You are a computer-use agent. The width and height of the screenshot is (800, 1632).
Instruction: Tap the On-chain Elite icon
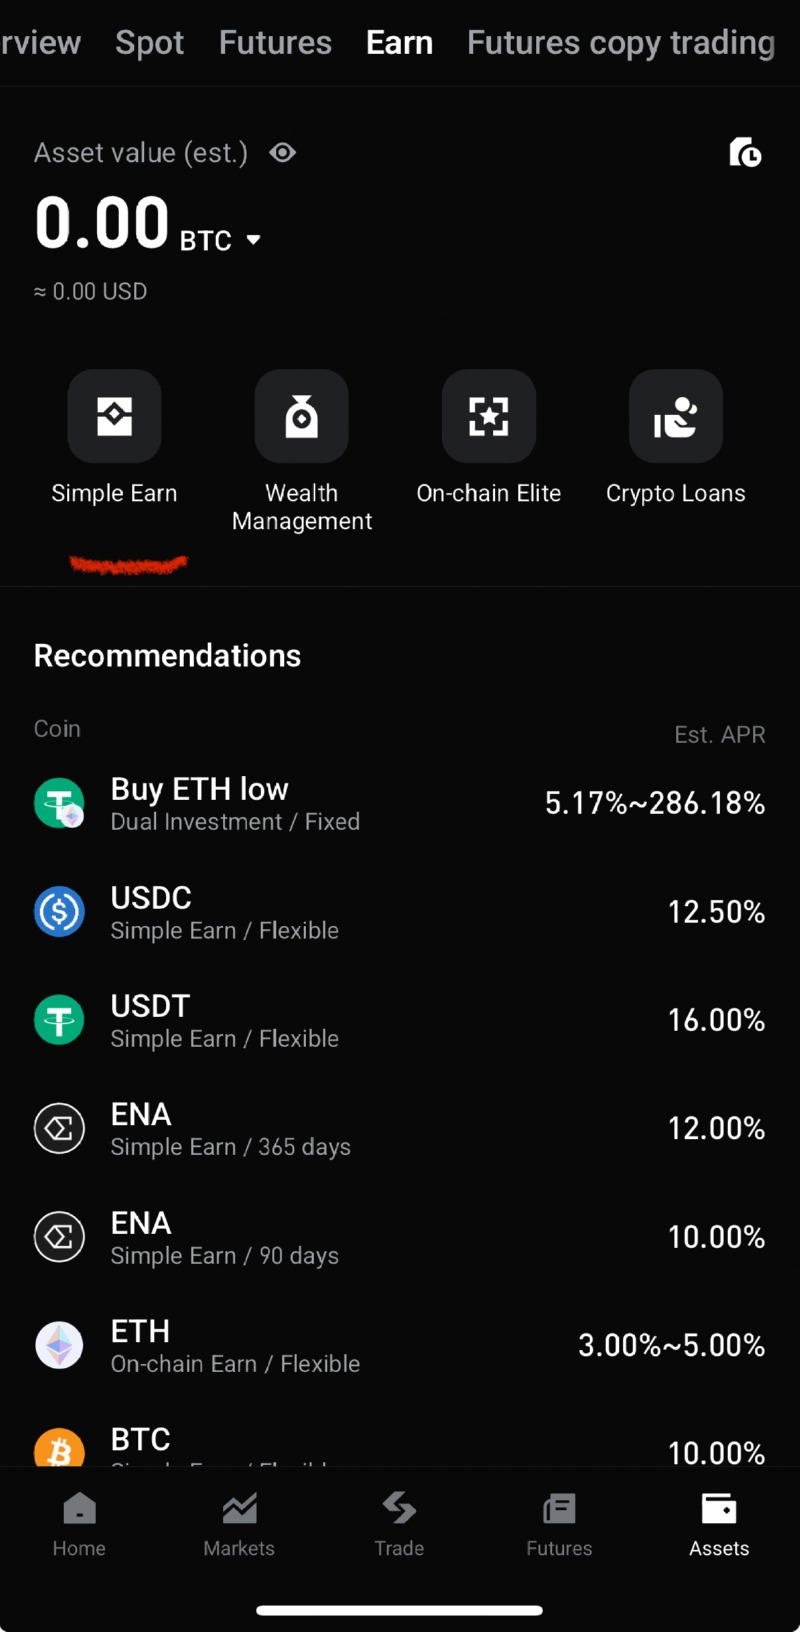pyautogui.click(x=488, y=416)
